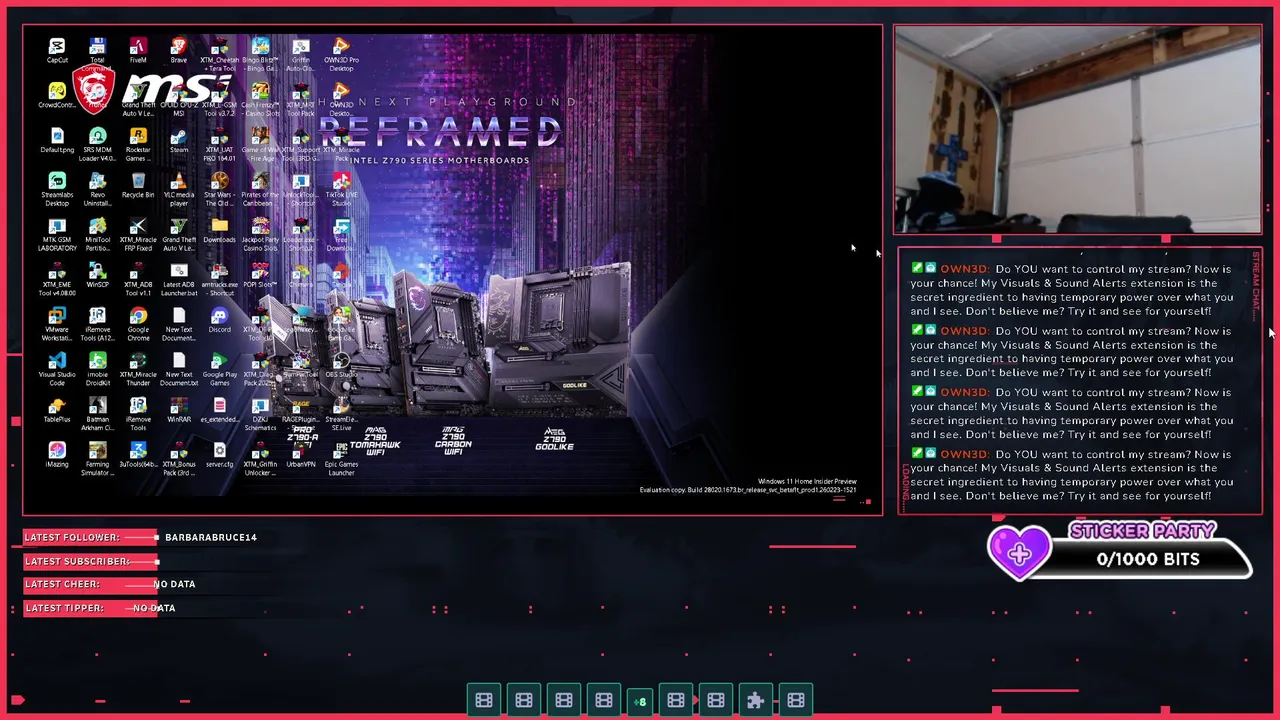Open the Discord desktop shortcut
Viewport: 1280px width, 720px height.
219,321
